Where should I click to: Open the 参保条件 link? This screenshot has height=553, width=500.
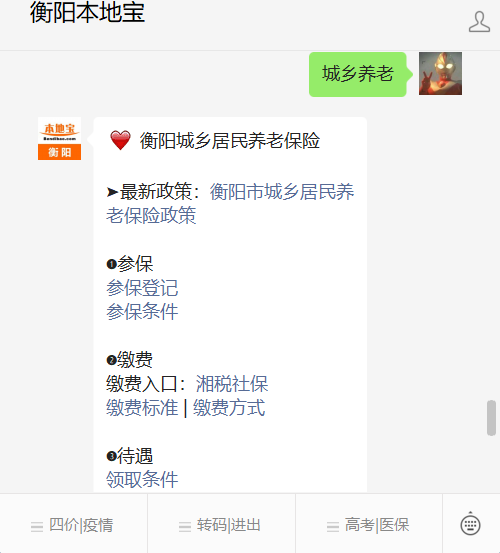[142, 312]
